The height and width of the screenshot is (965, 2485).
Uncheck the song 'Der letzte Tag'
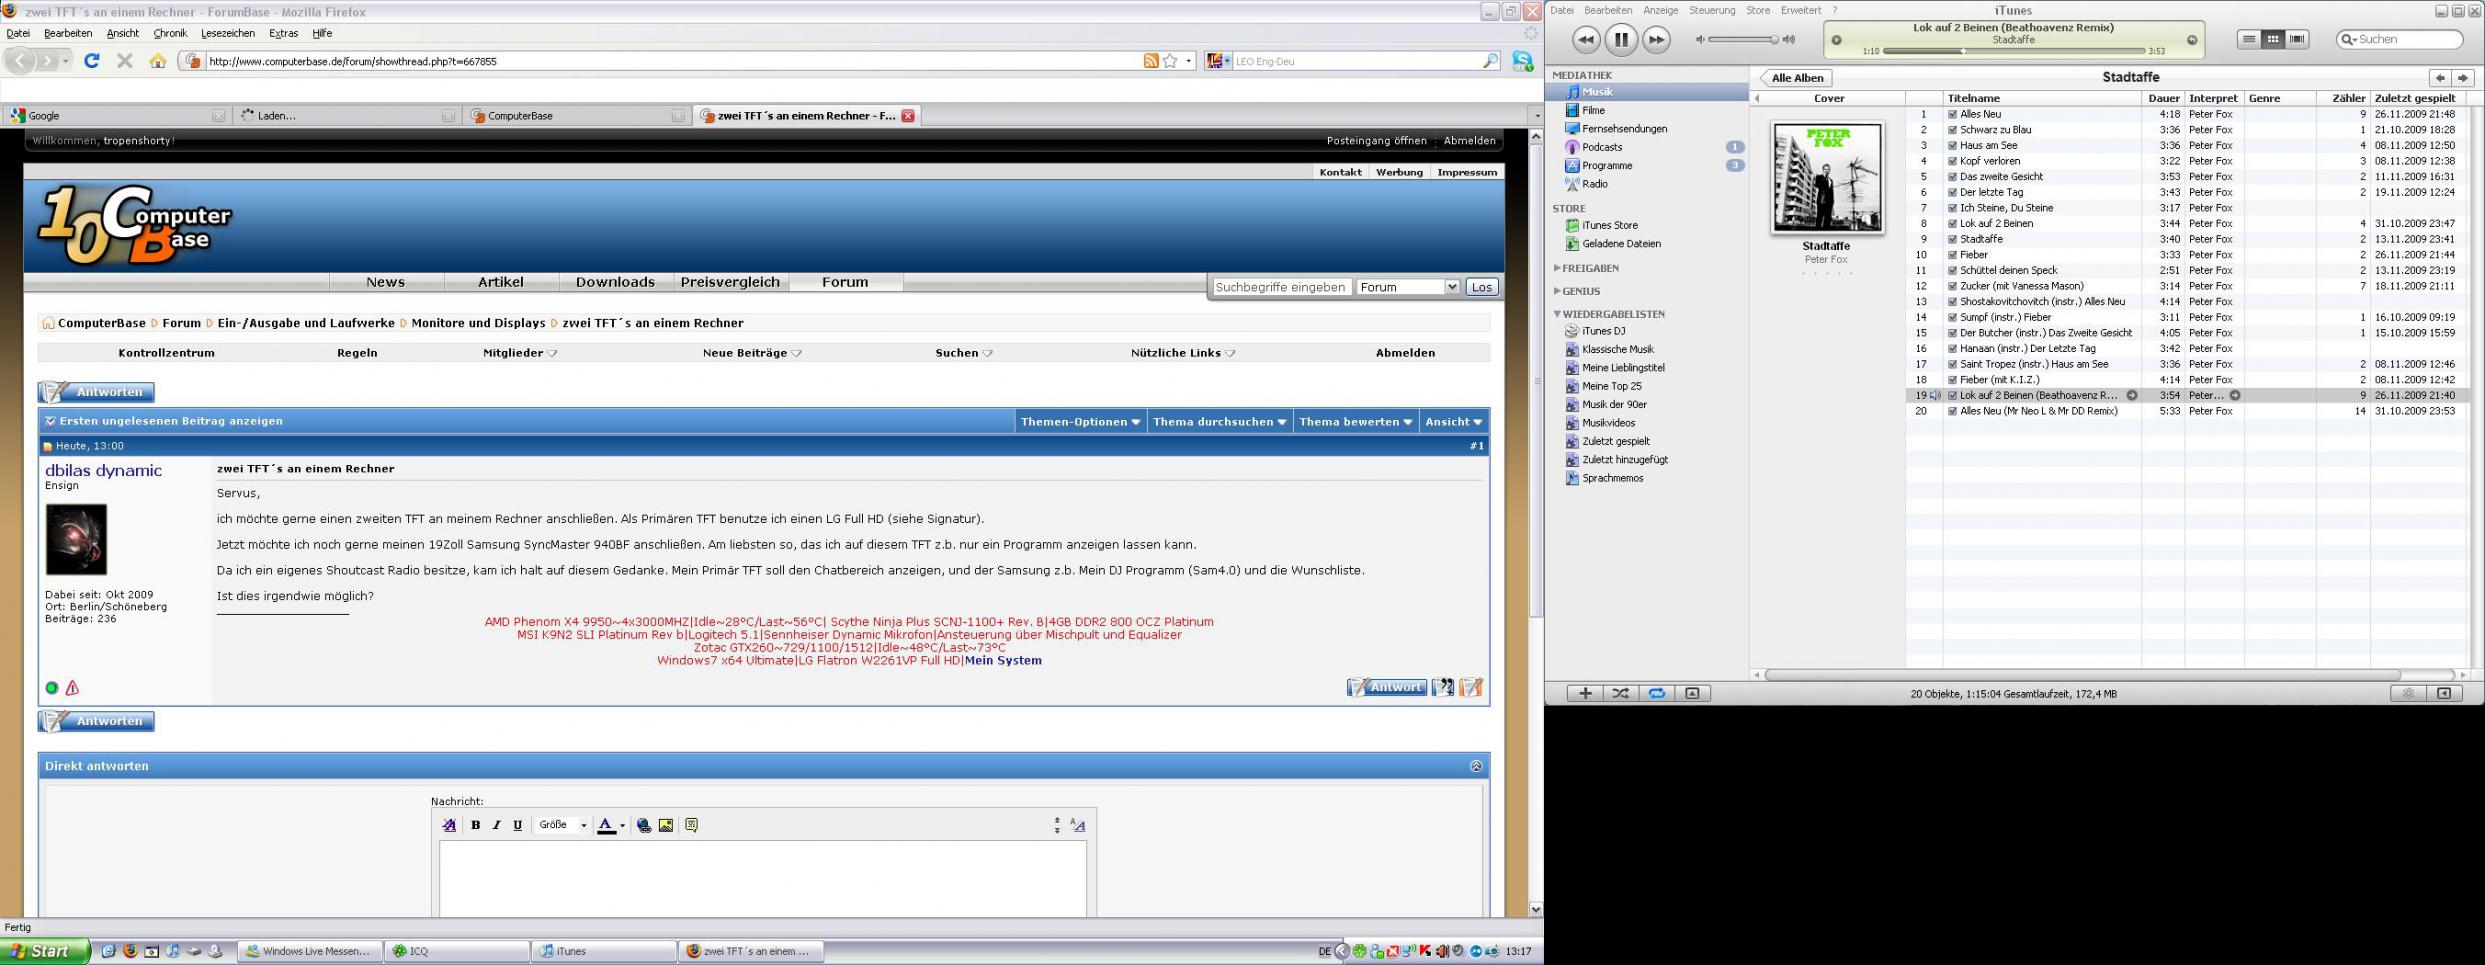[x=1952, y=192]
